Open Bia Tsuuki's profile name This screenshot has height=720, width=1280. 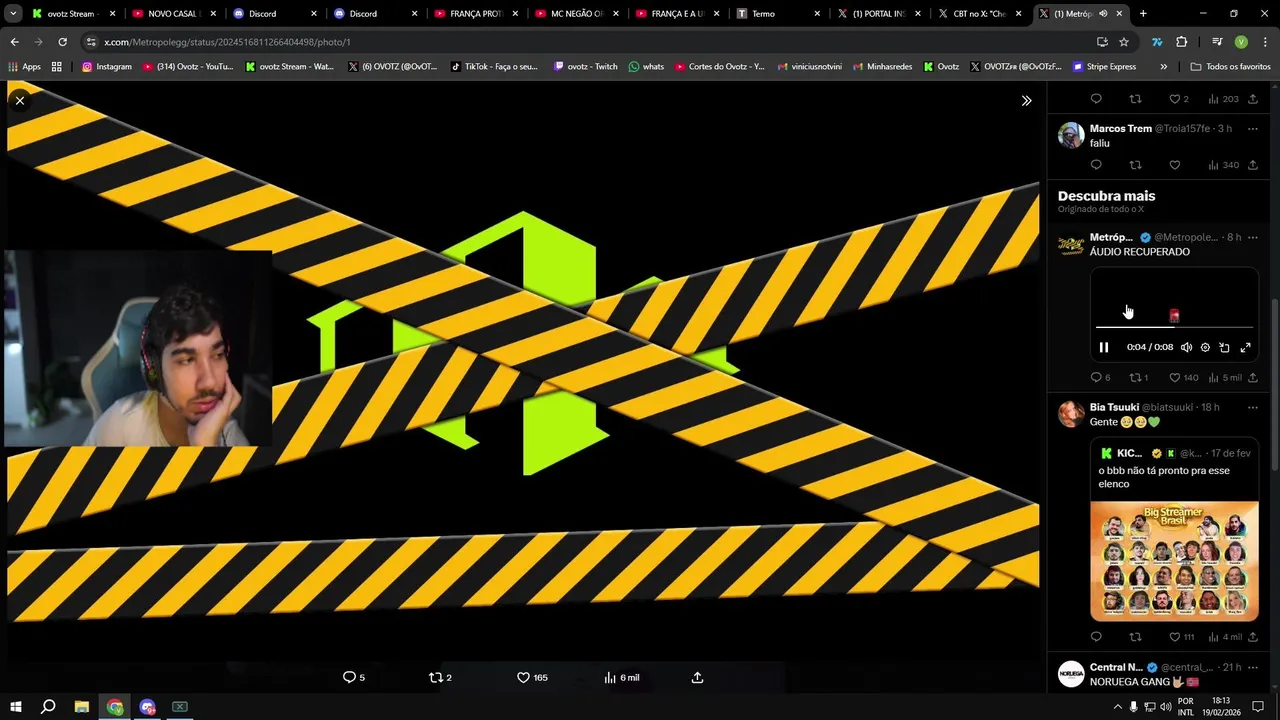pyautogui.click(x=1114, y=407)
